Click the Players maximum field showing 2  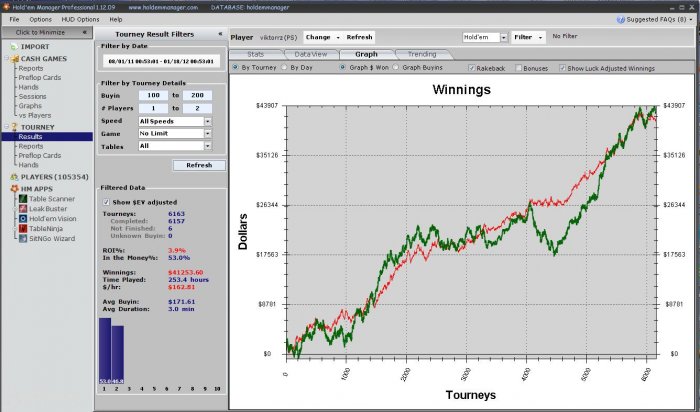point(197,108)
